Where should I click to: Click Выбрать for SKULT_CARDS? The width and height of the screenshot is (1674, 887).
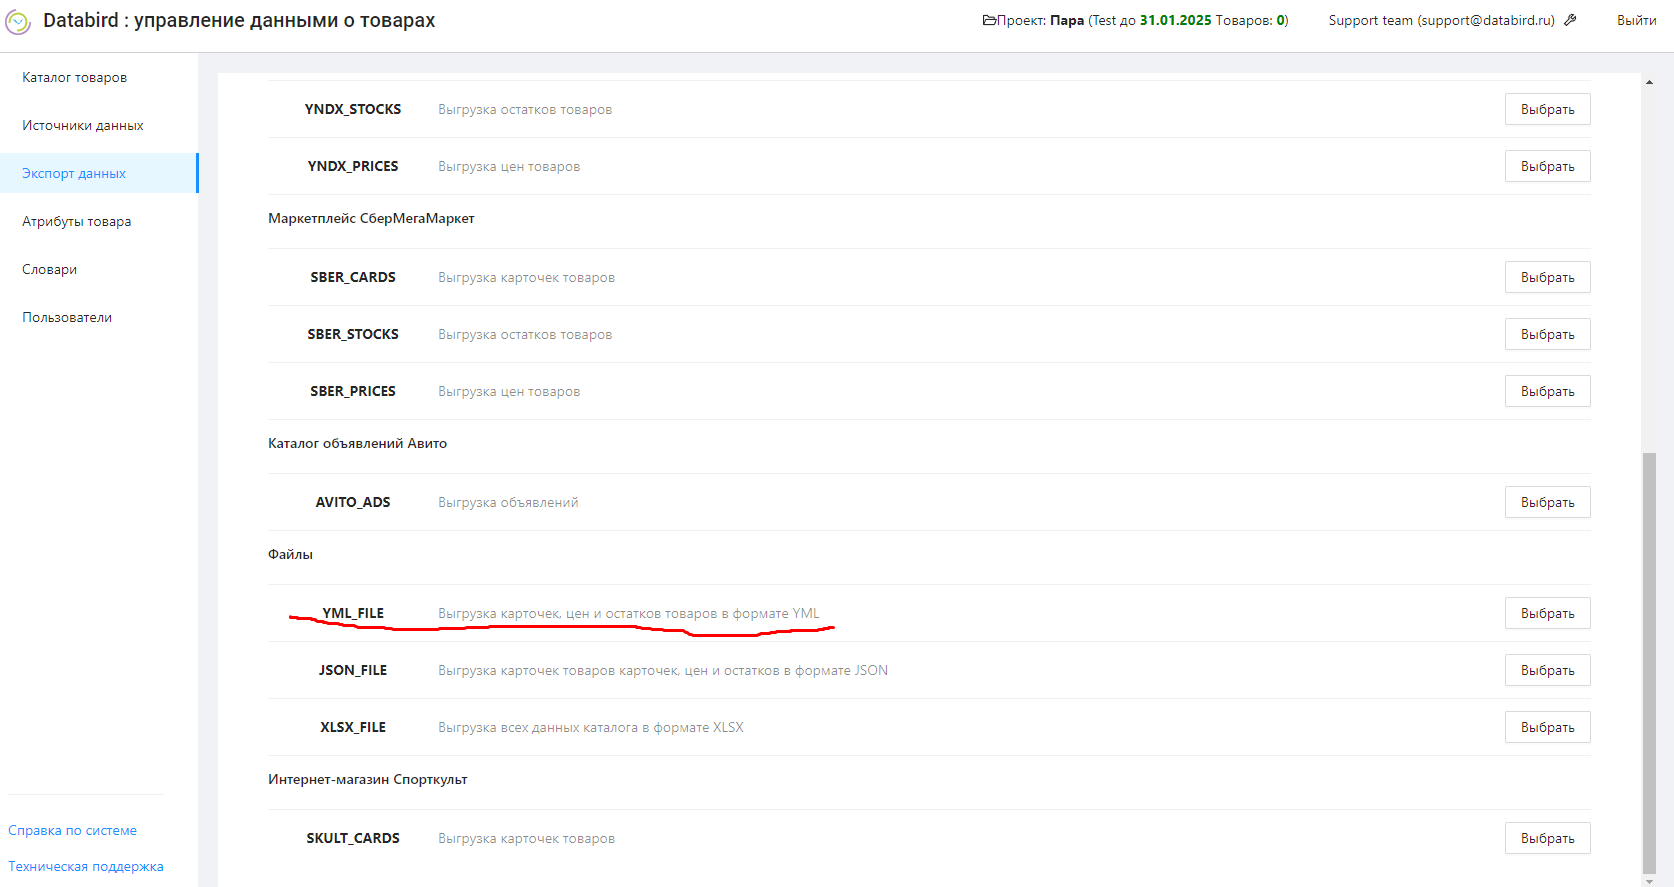[1547, 838]
